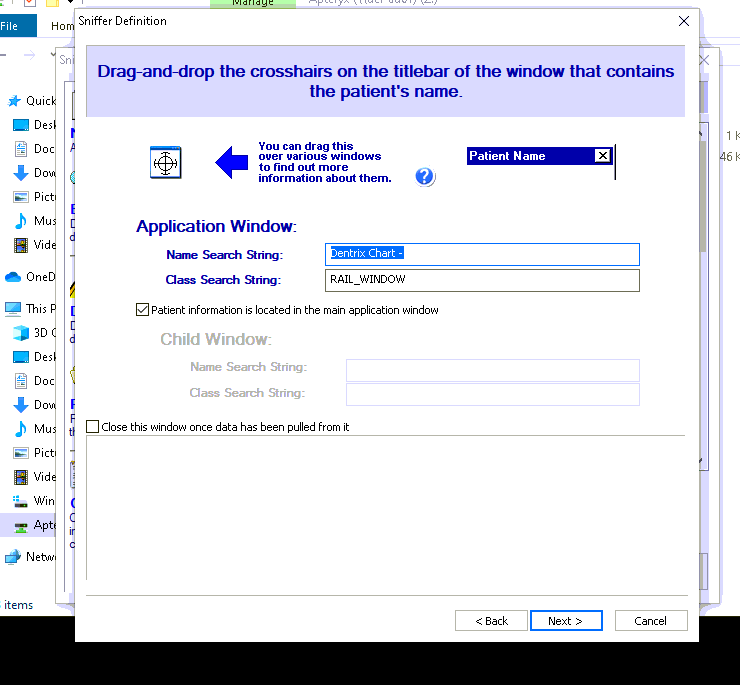
Task: Open the first Desktop folder under Quick access
Action: (34, 125)
